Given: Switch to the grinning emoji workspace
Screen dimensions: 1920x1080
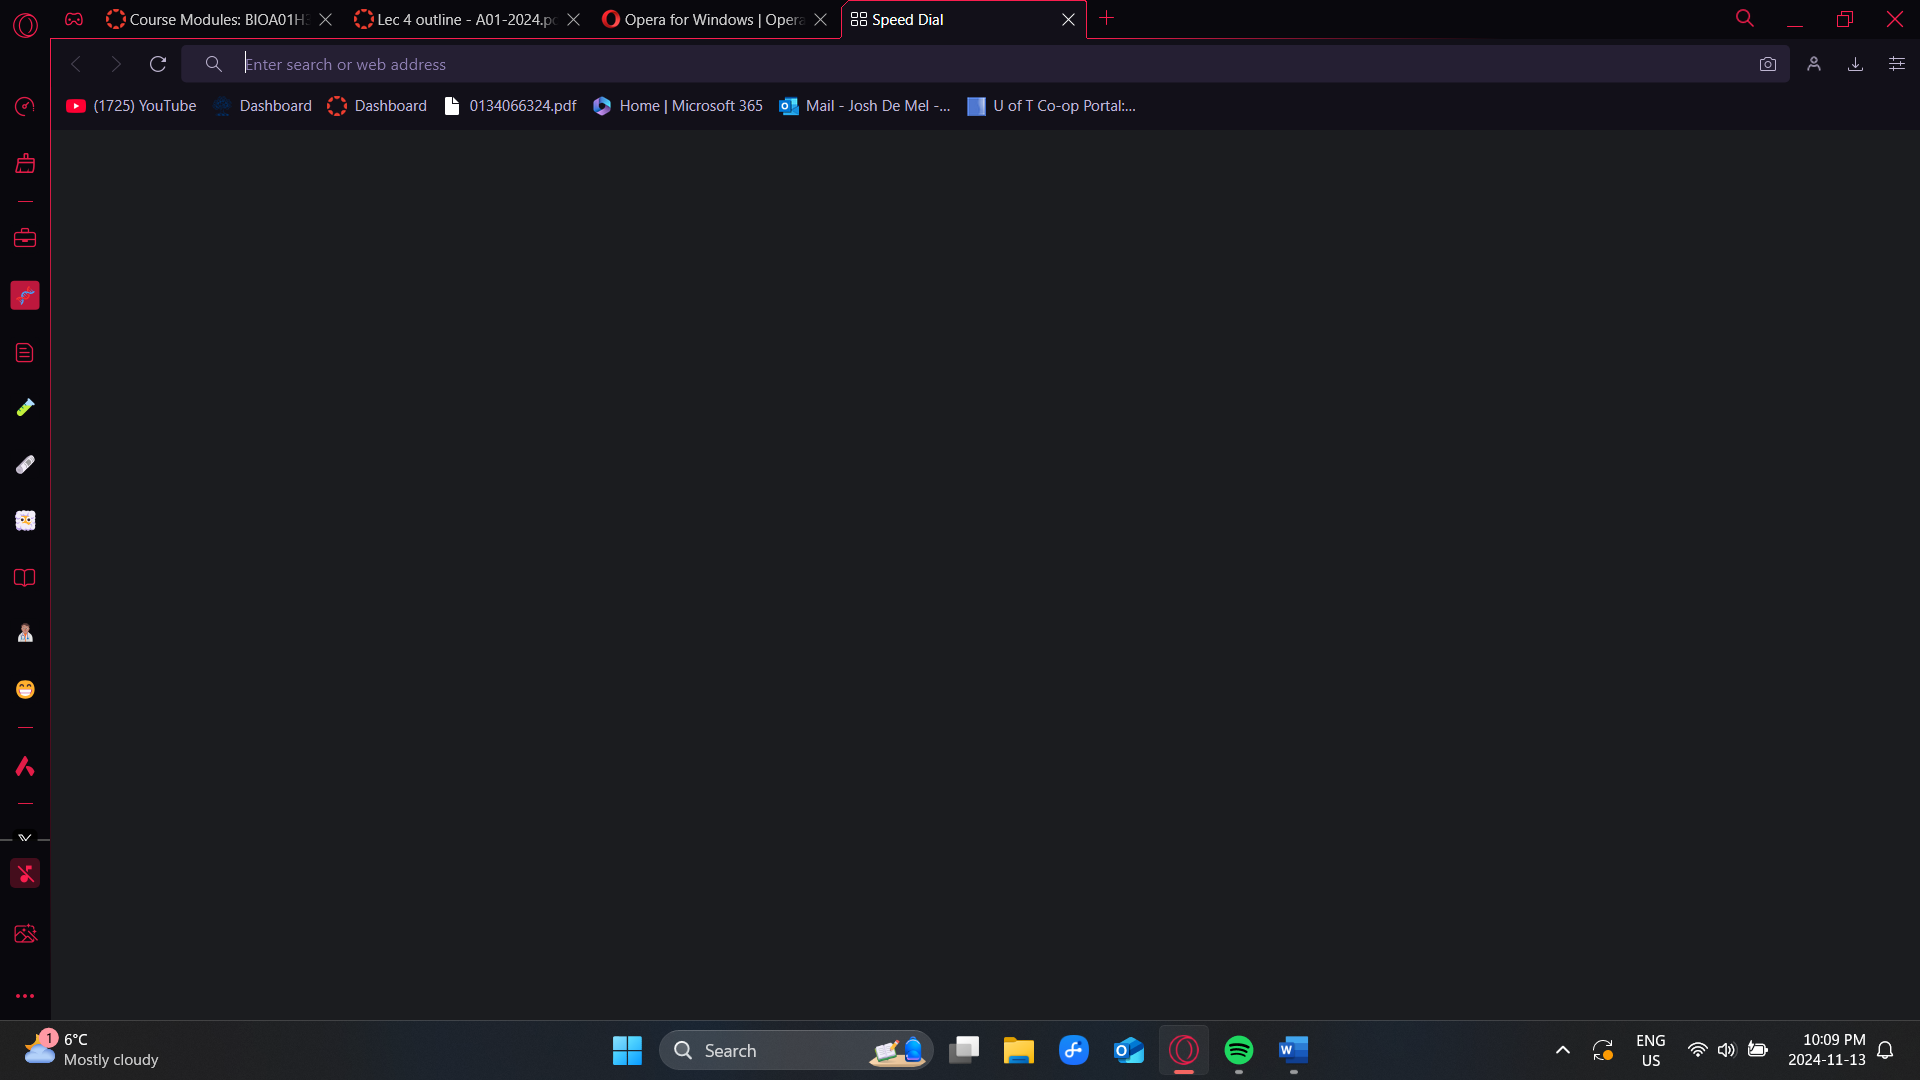Looking at the screenshot, I should (x=25, y=689).
